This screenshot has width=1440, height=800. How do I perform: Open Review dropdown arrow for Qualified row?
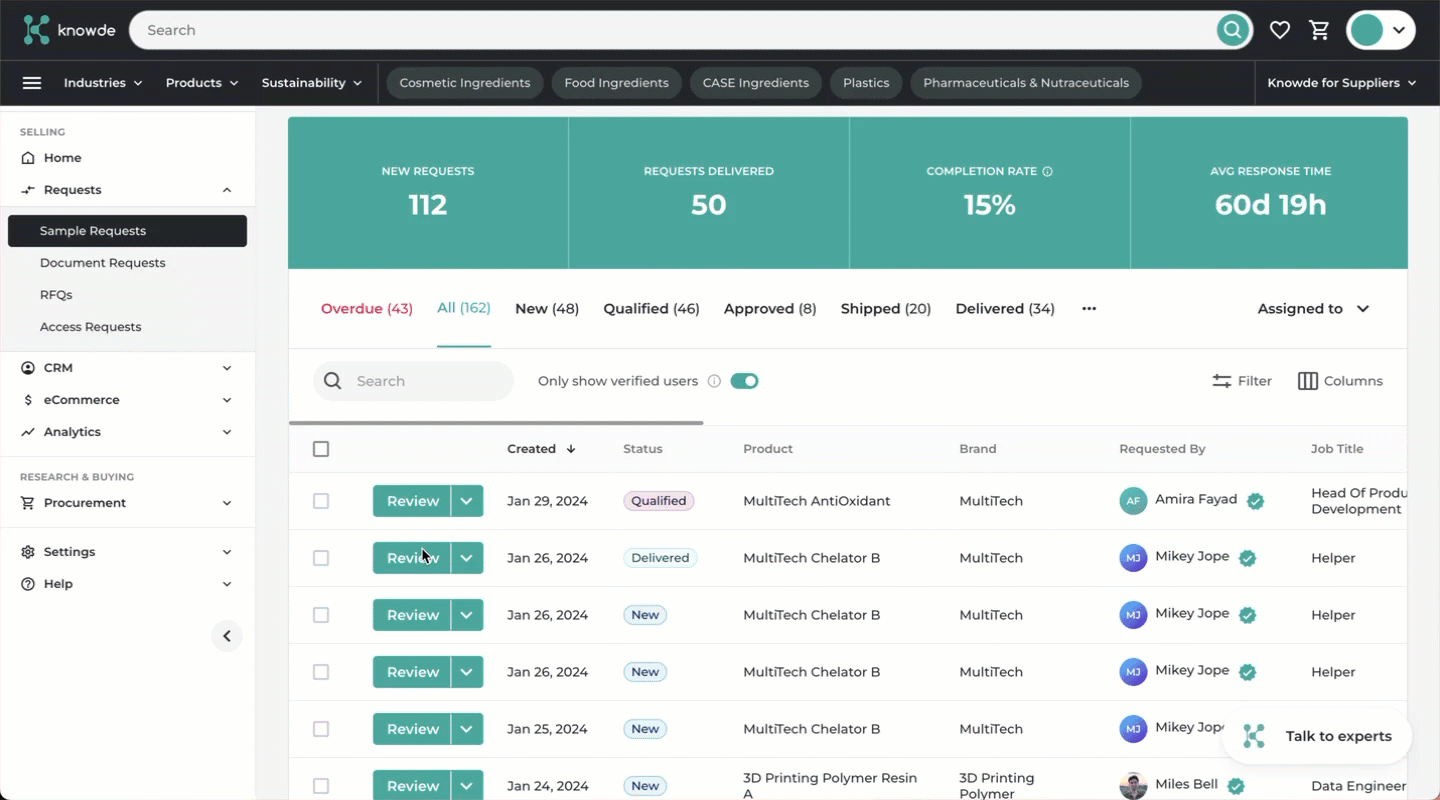pyautogui.click(x=467, y=501)
